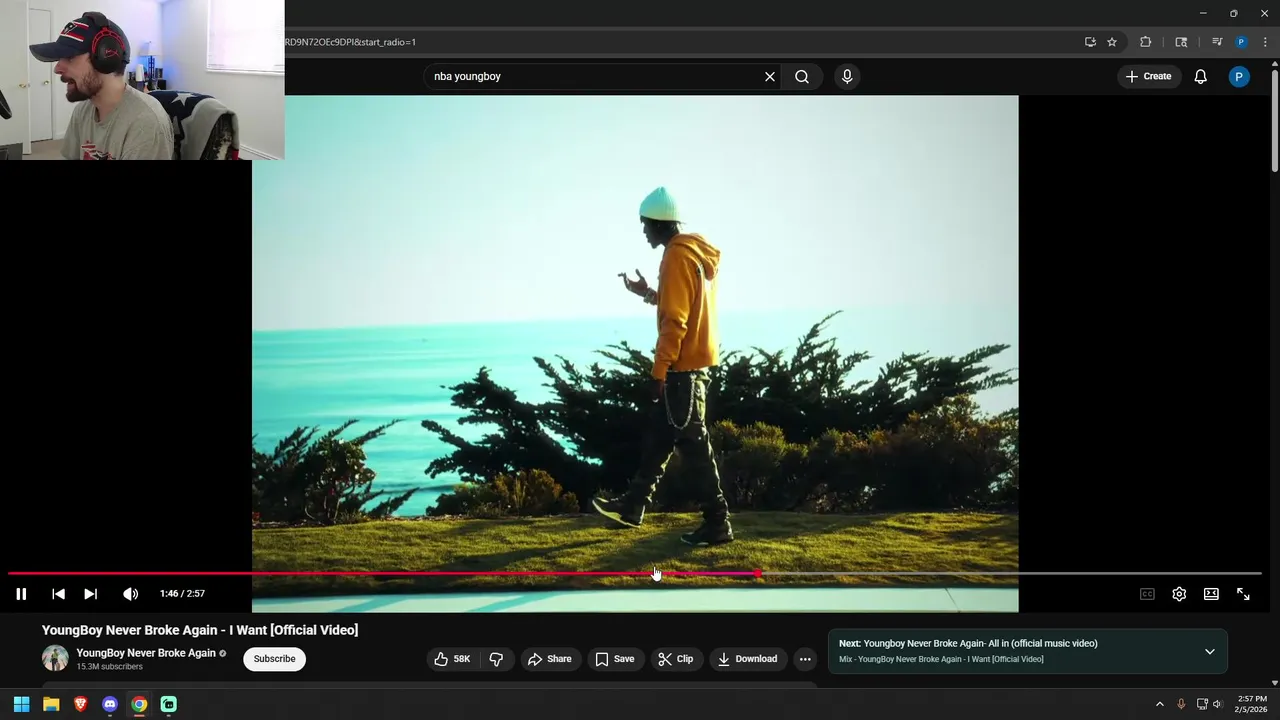Share this video
This screenshot has width=1280, height=720.
[550, 659]
